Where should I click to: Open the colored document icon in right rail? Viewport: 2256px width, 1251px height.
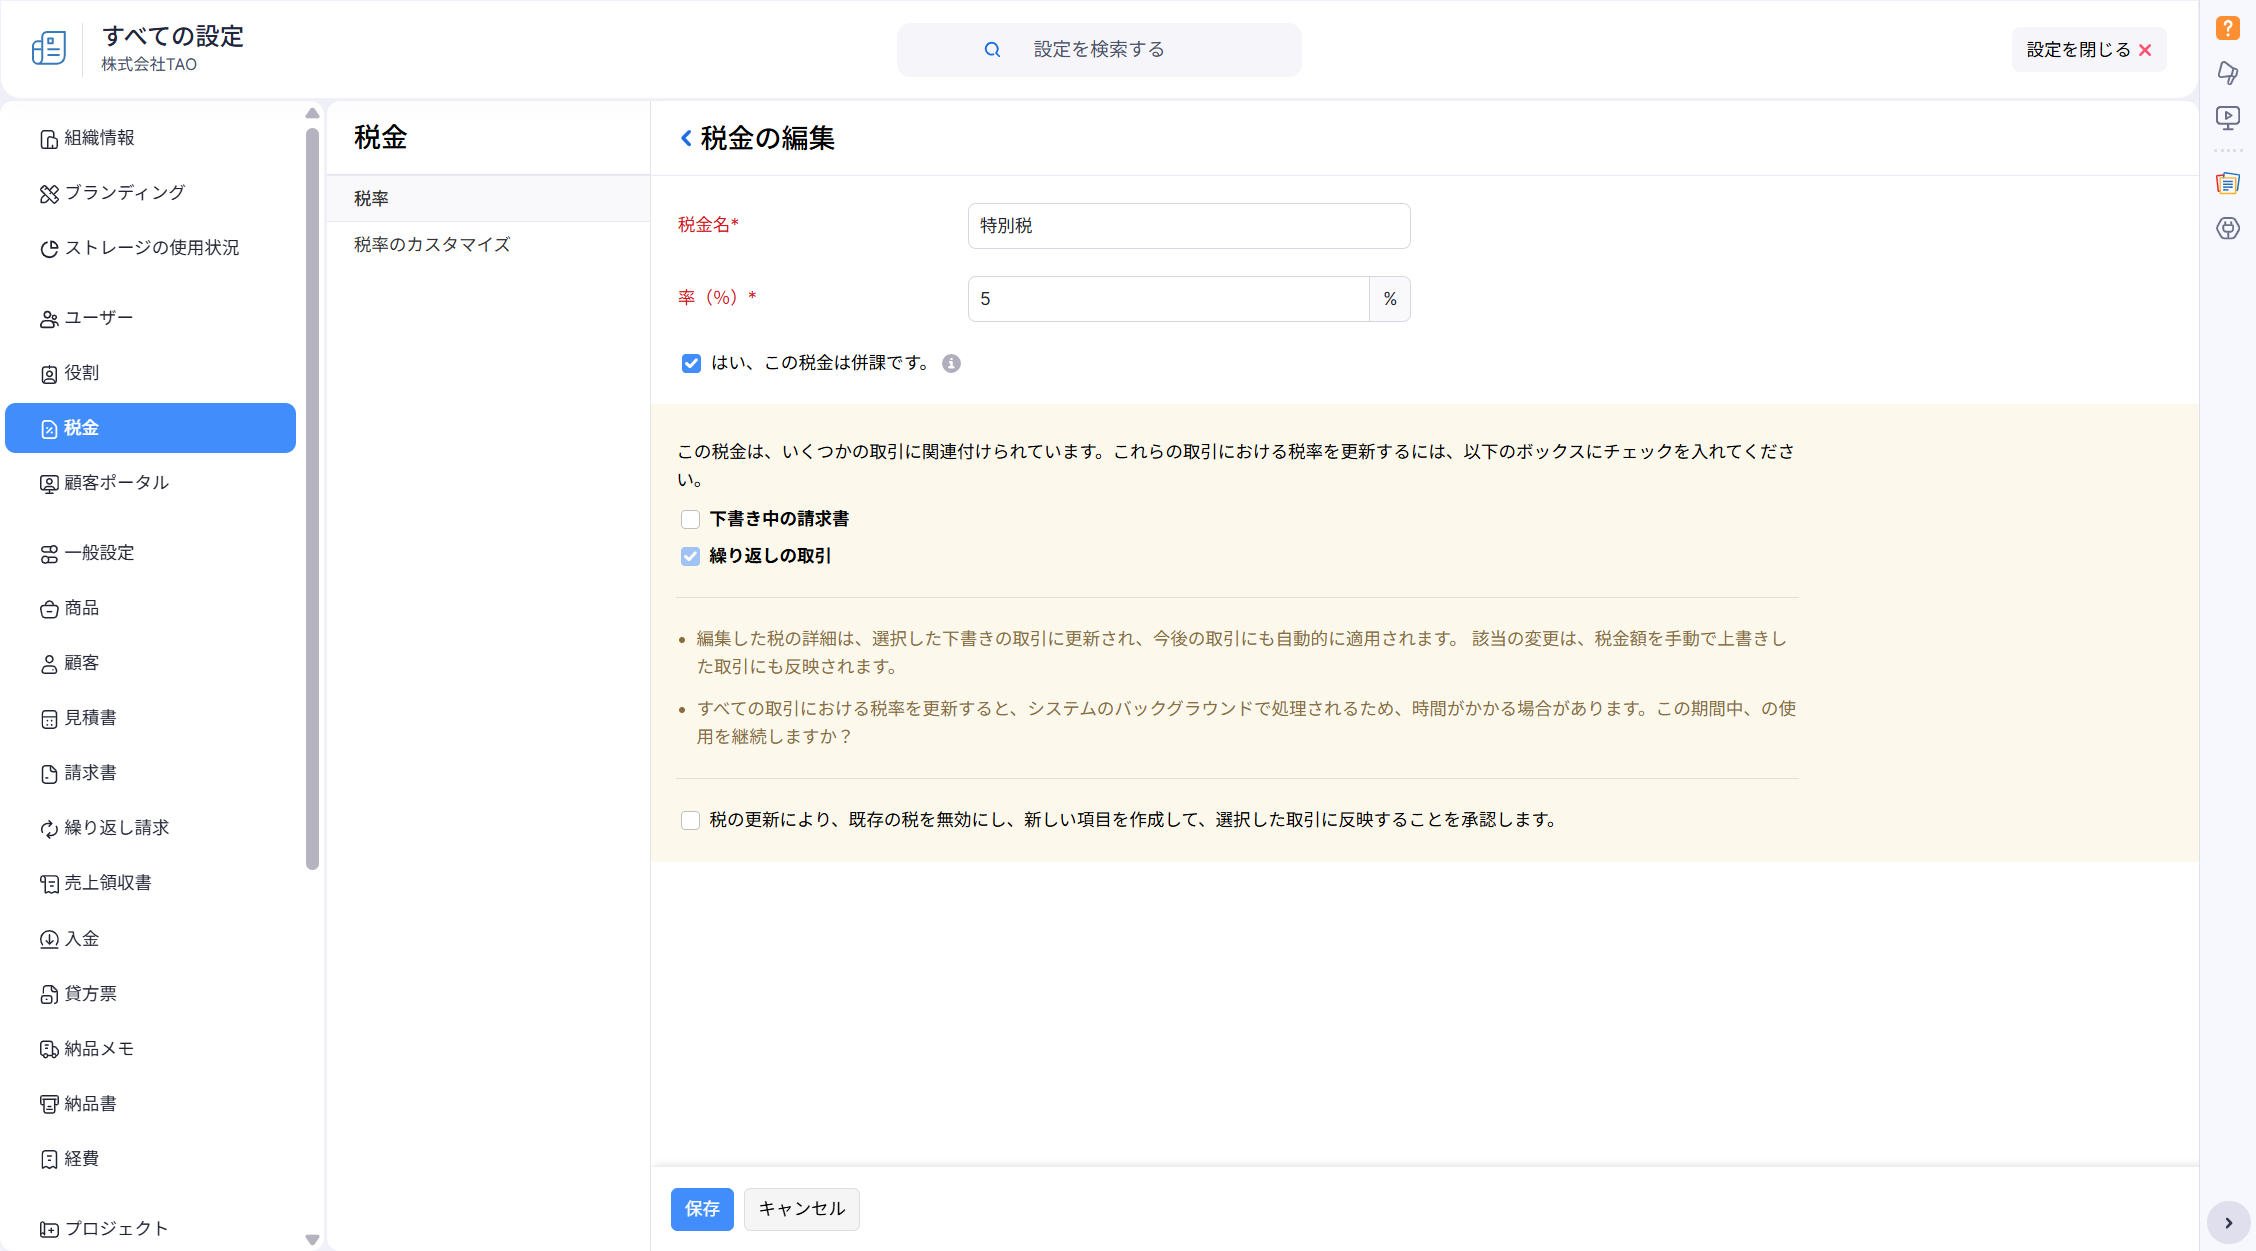(x=2227, y=183)
